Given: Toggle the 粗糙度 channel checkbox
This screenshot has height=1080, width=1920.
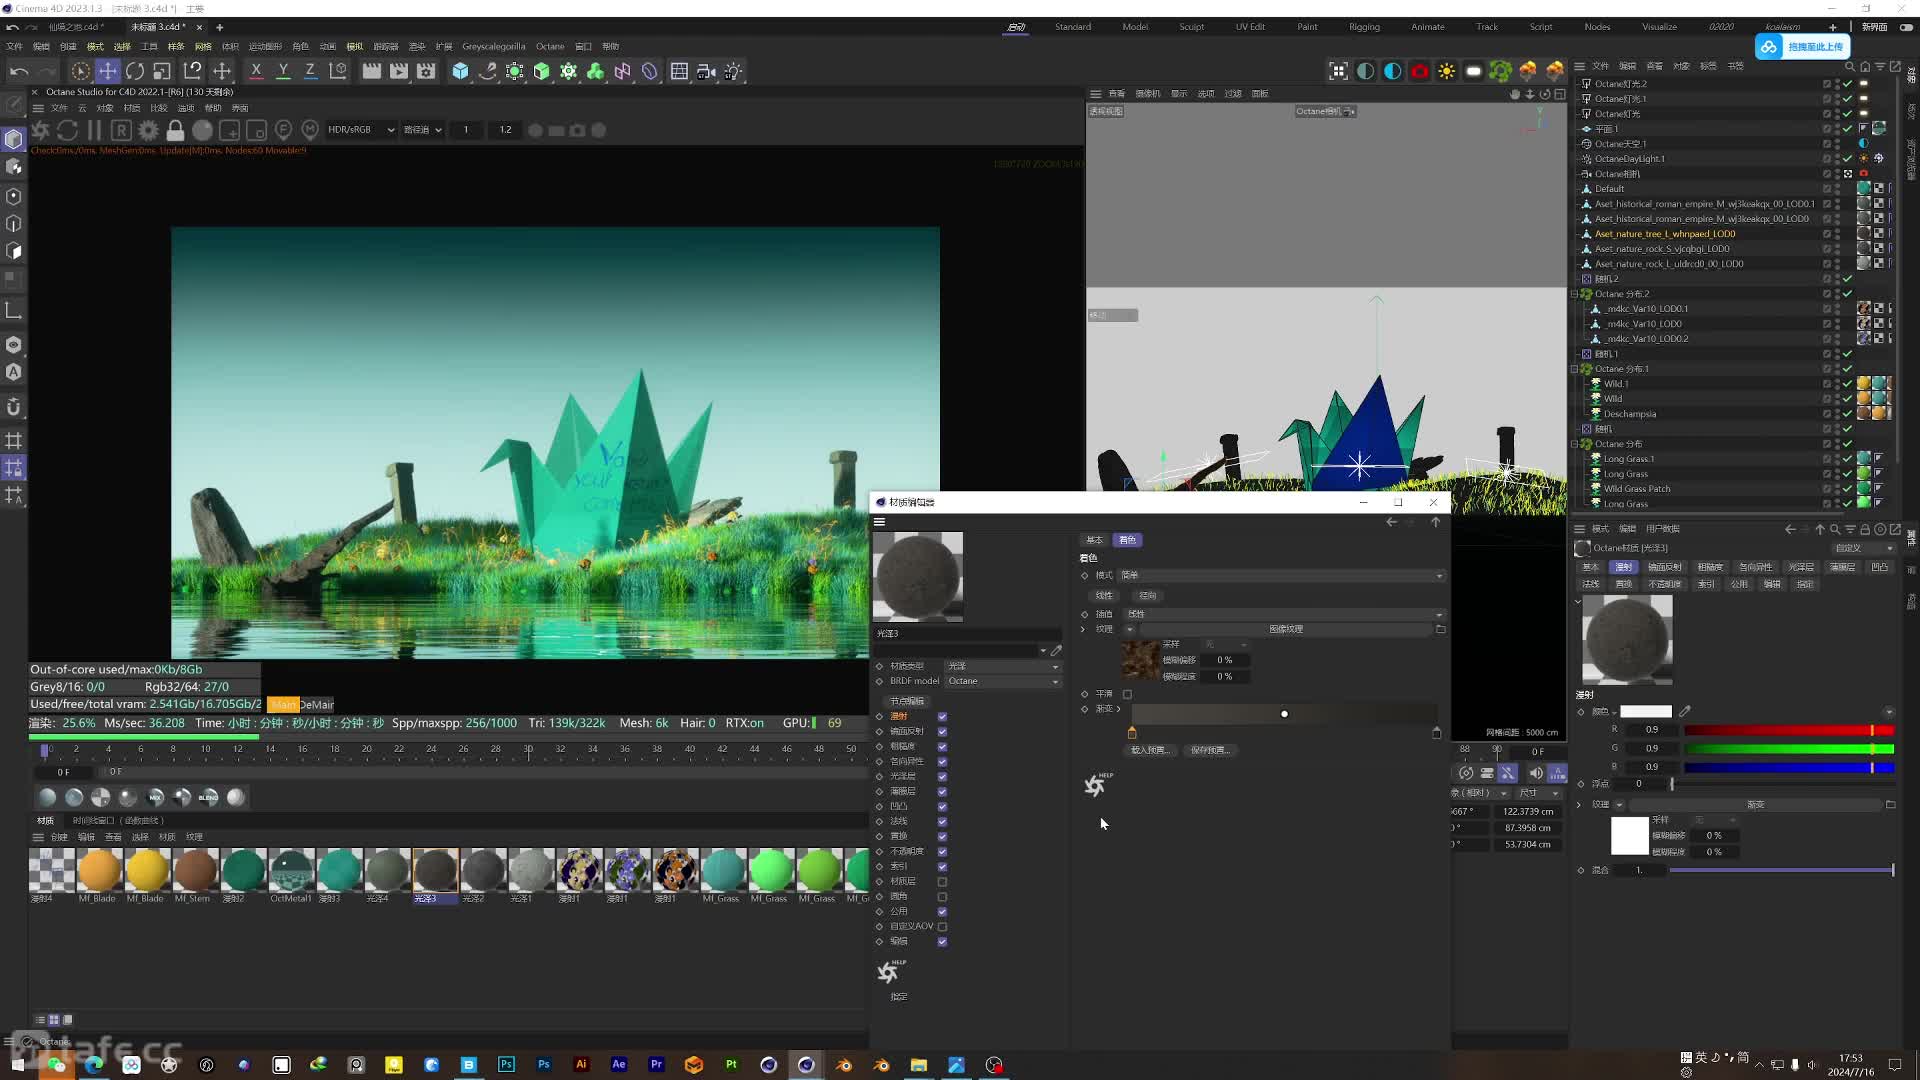Looking at the screenshot, I should click(x=942, y=747).
